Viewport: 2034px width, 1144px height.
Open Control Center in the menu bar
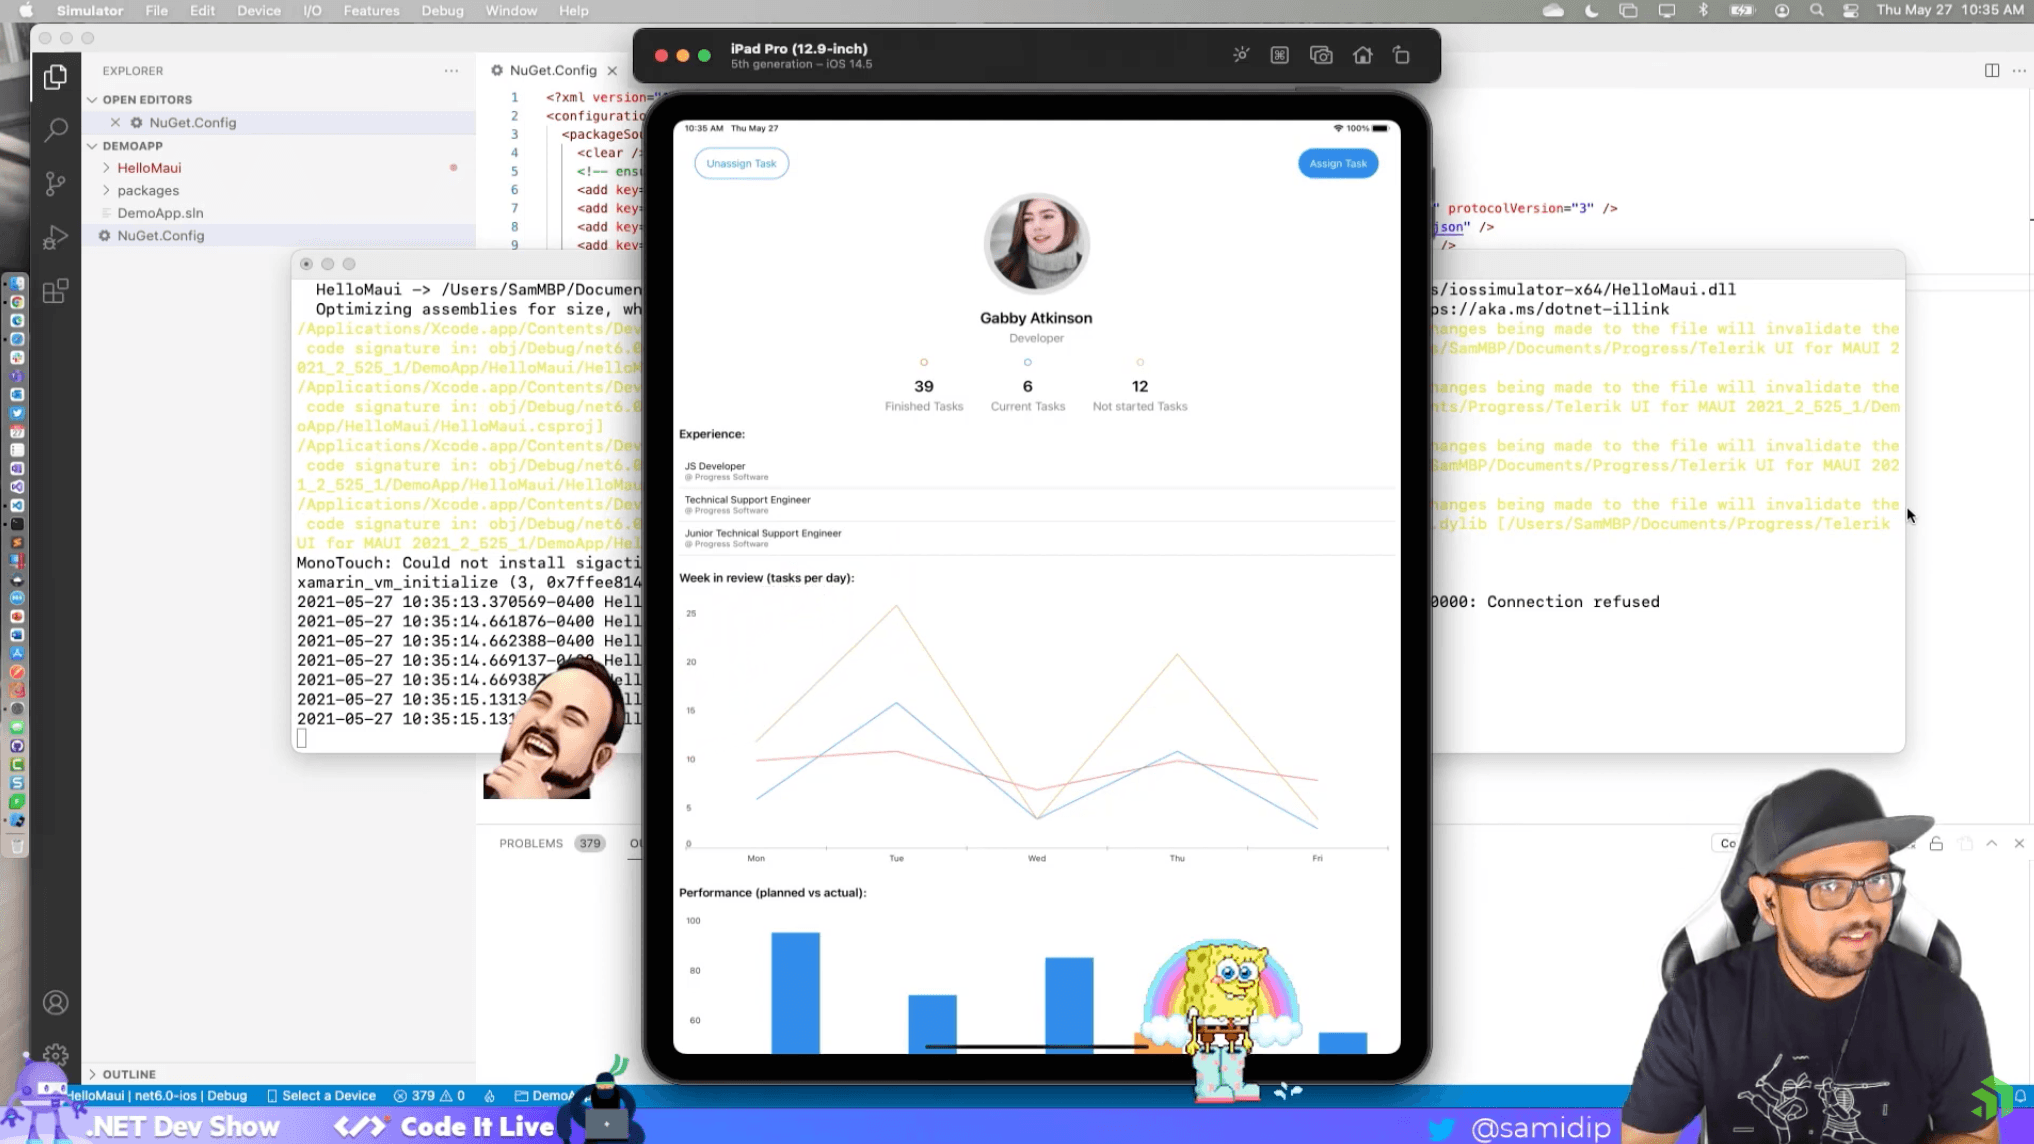coord(1851,11)
